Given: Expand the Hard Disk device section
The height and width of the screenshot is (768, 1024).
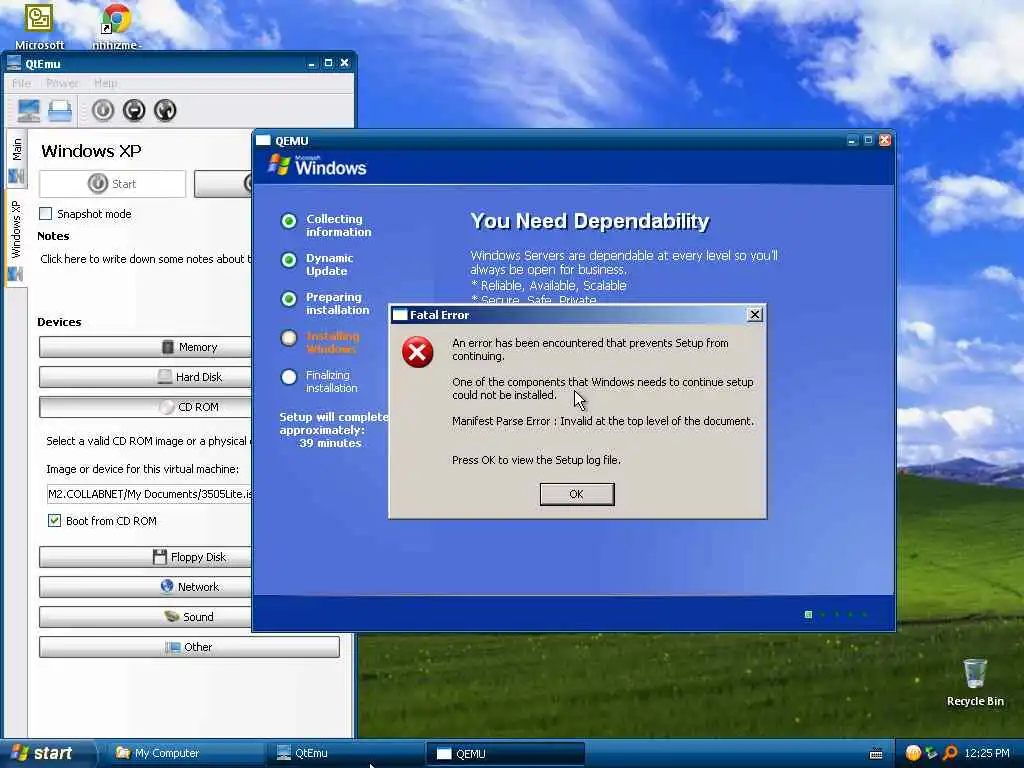Looking at the screenshot, I should coord(145,377).
